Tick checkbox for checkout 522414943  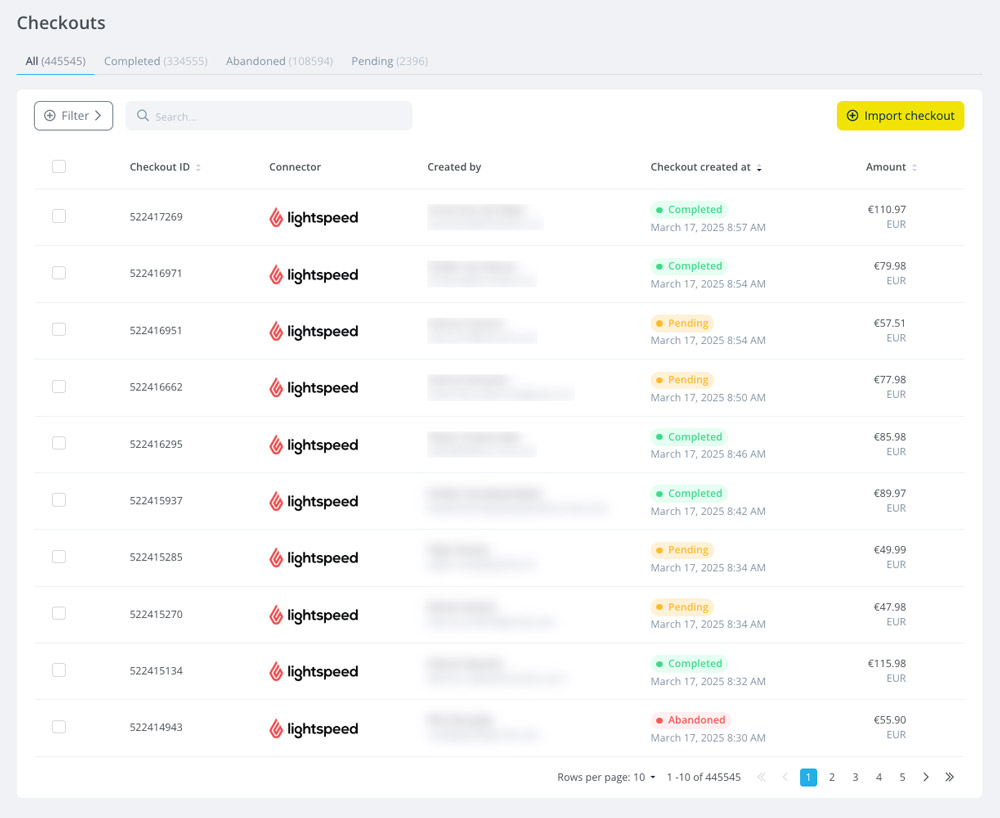pos(59,727)
